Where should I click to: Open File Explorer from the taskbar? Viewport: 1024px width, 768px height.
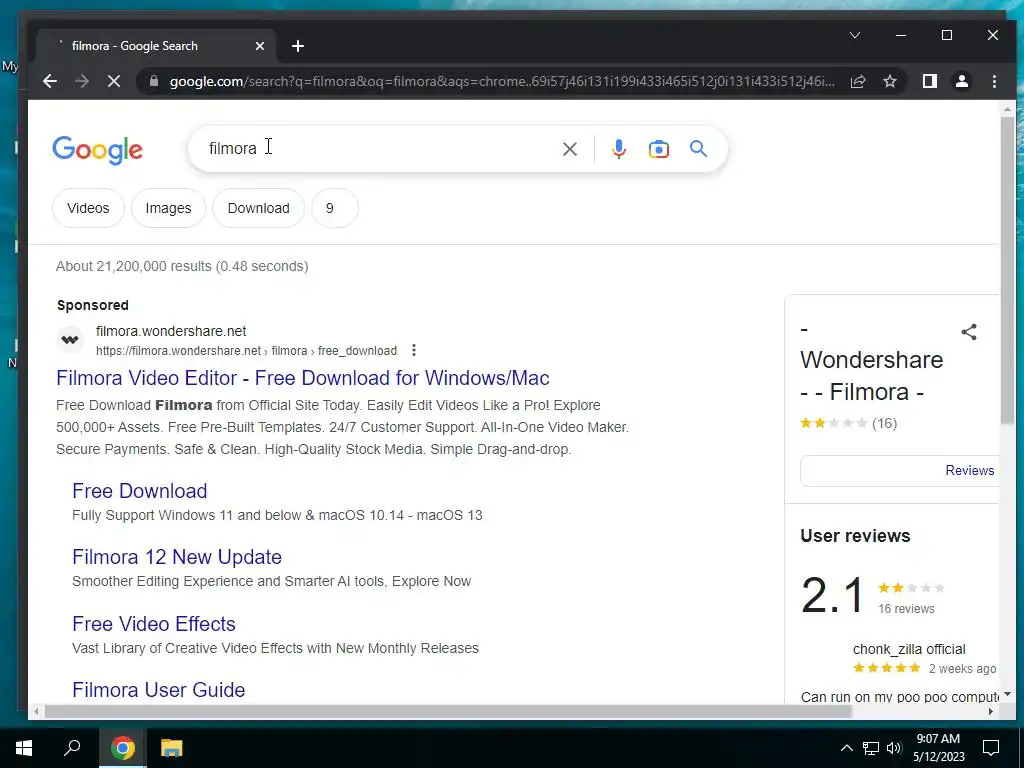click(x=172, y=748)
